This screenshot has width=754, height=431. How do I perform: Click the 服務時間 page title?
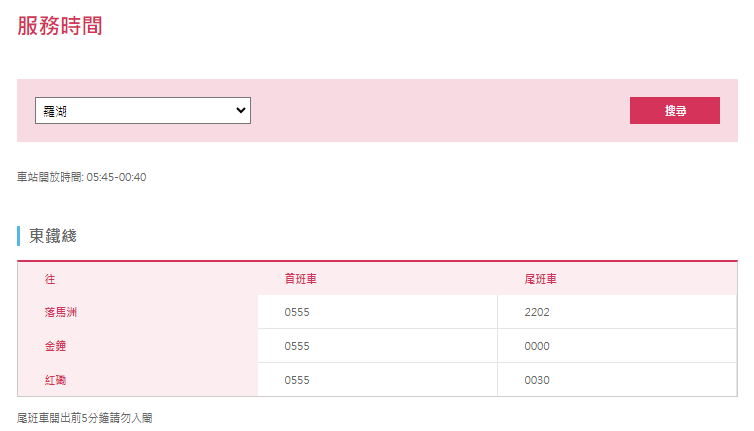click(x=60, y=25)
